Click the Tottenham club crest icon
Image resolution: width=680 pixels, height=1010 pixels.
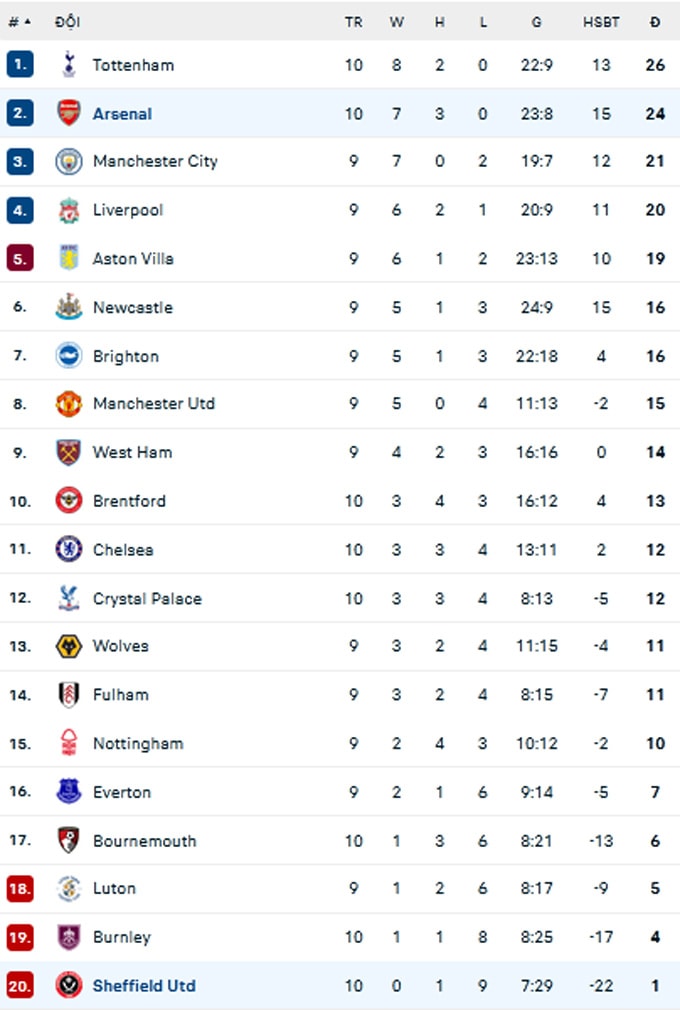tap(69, 64)
